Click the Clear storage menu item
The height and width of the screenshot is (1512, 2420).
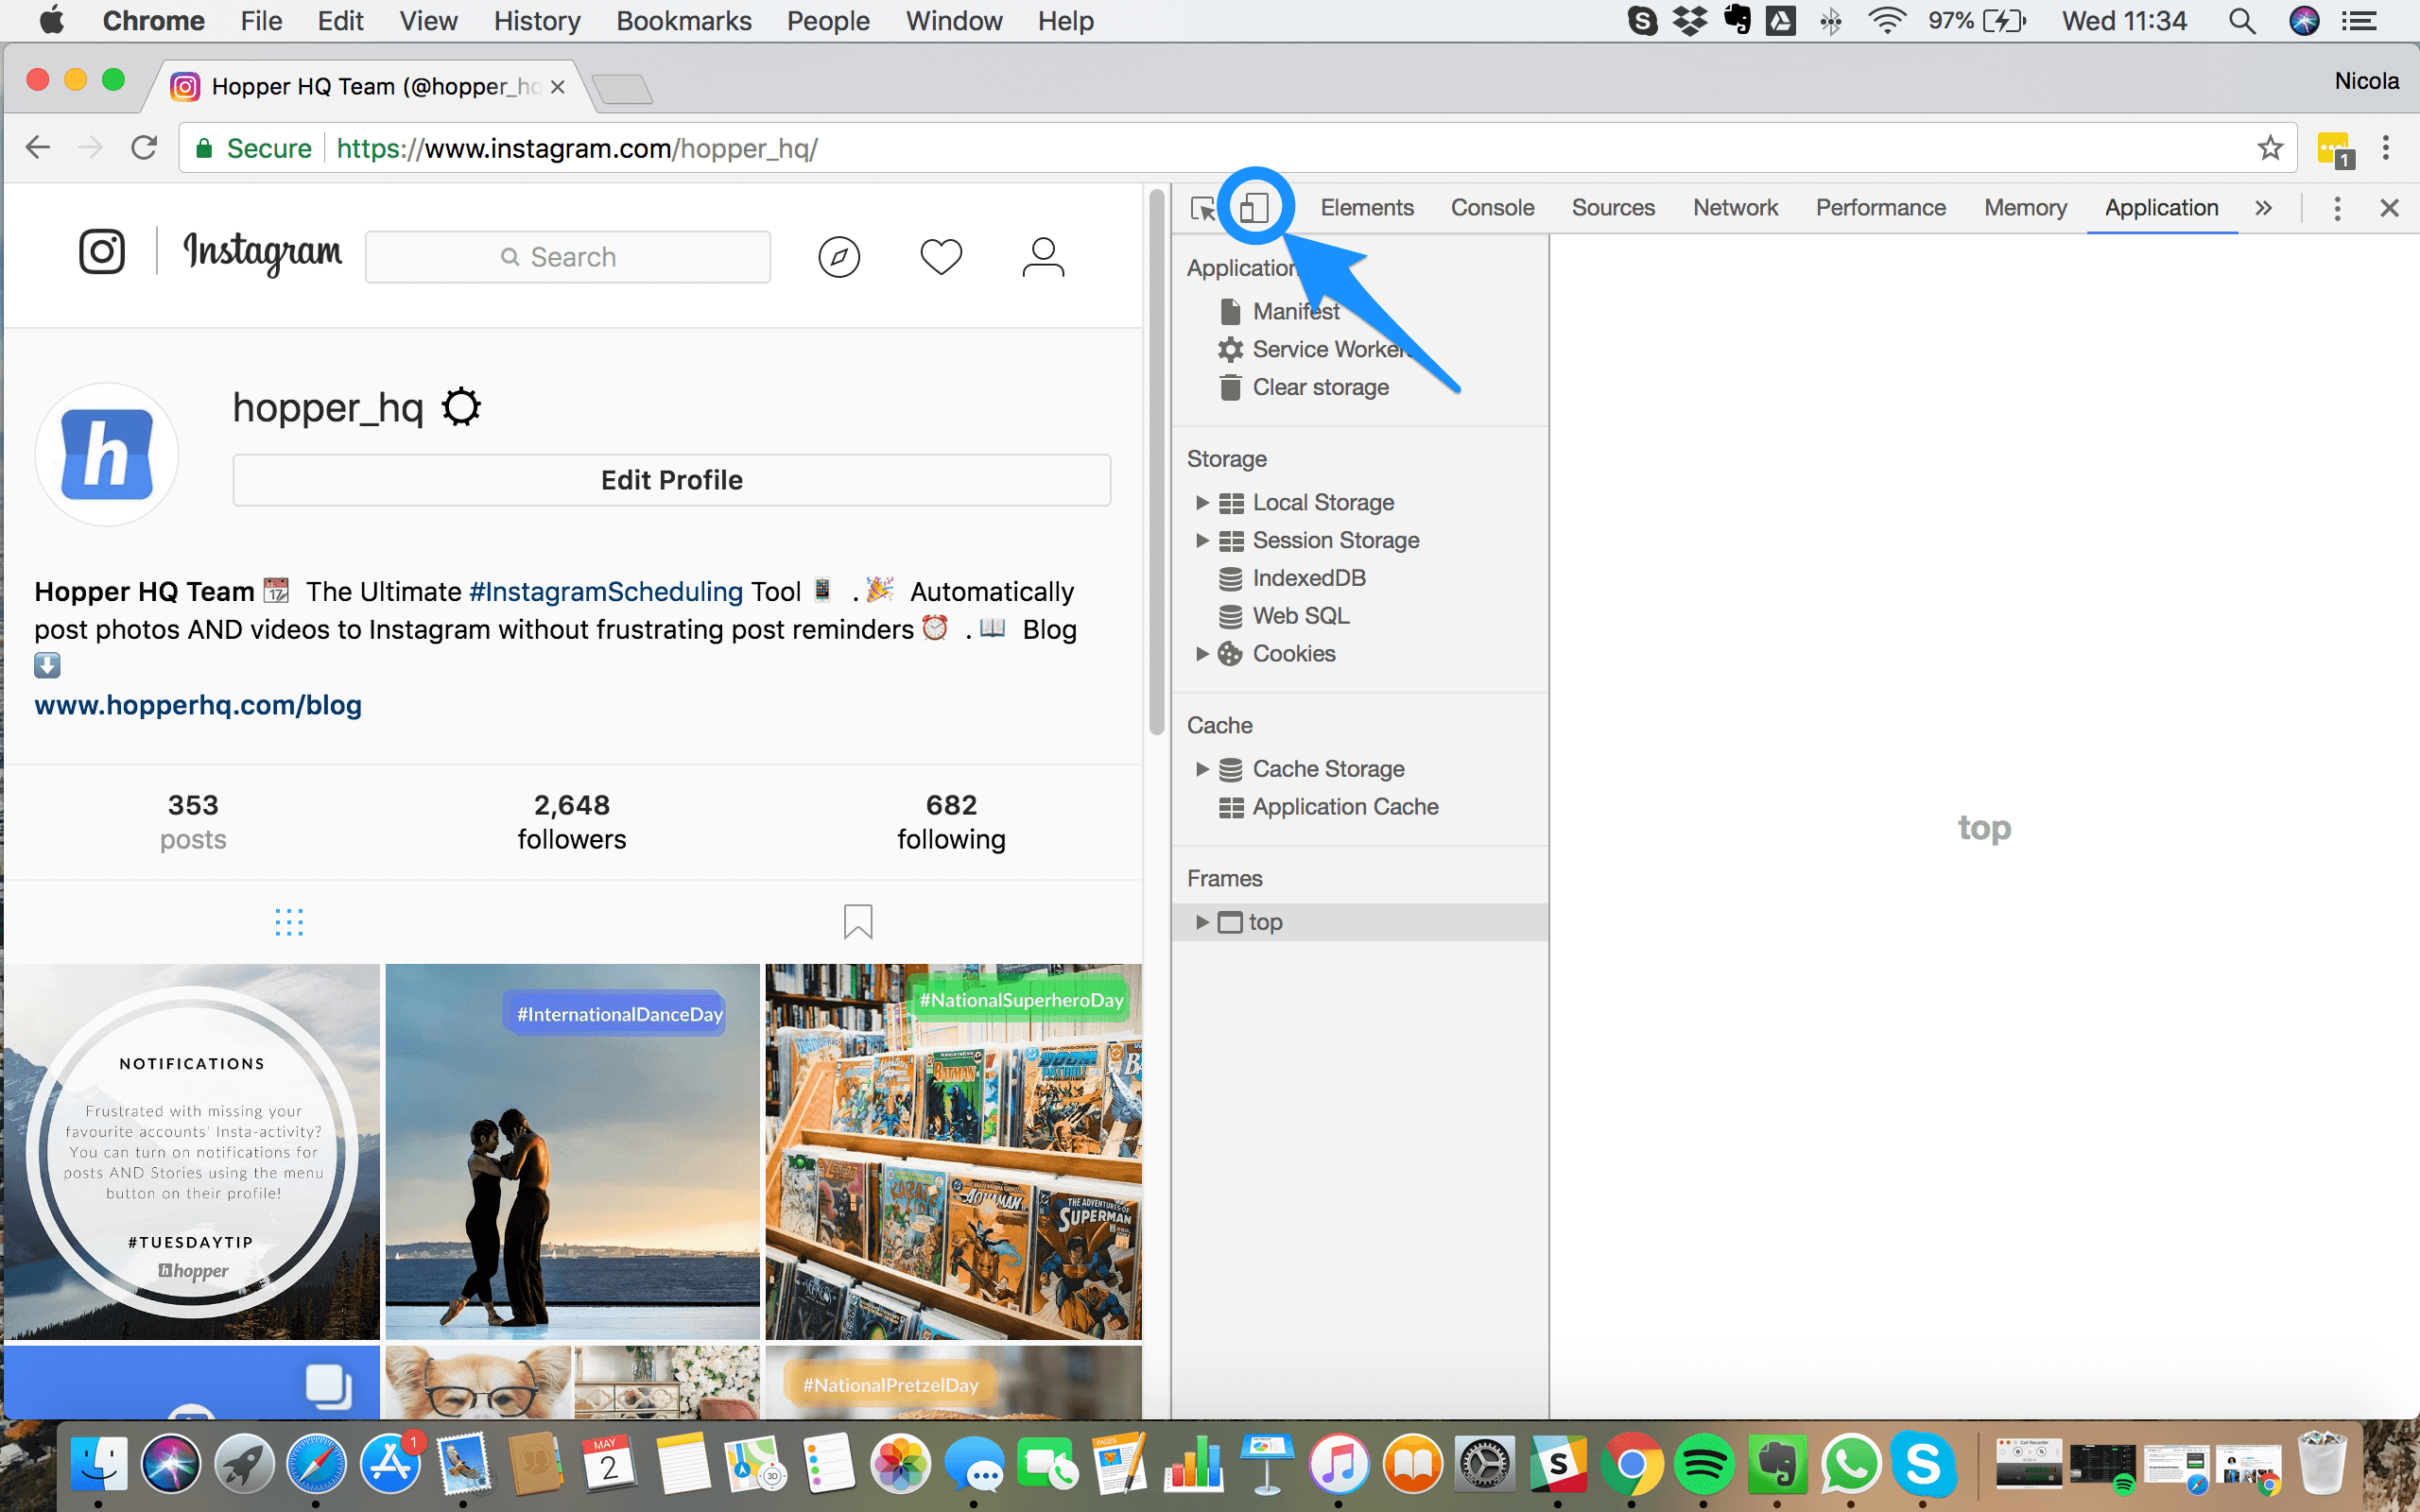[x=1321, y=385]
